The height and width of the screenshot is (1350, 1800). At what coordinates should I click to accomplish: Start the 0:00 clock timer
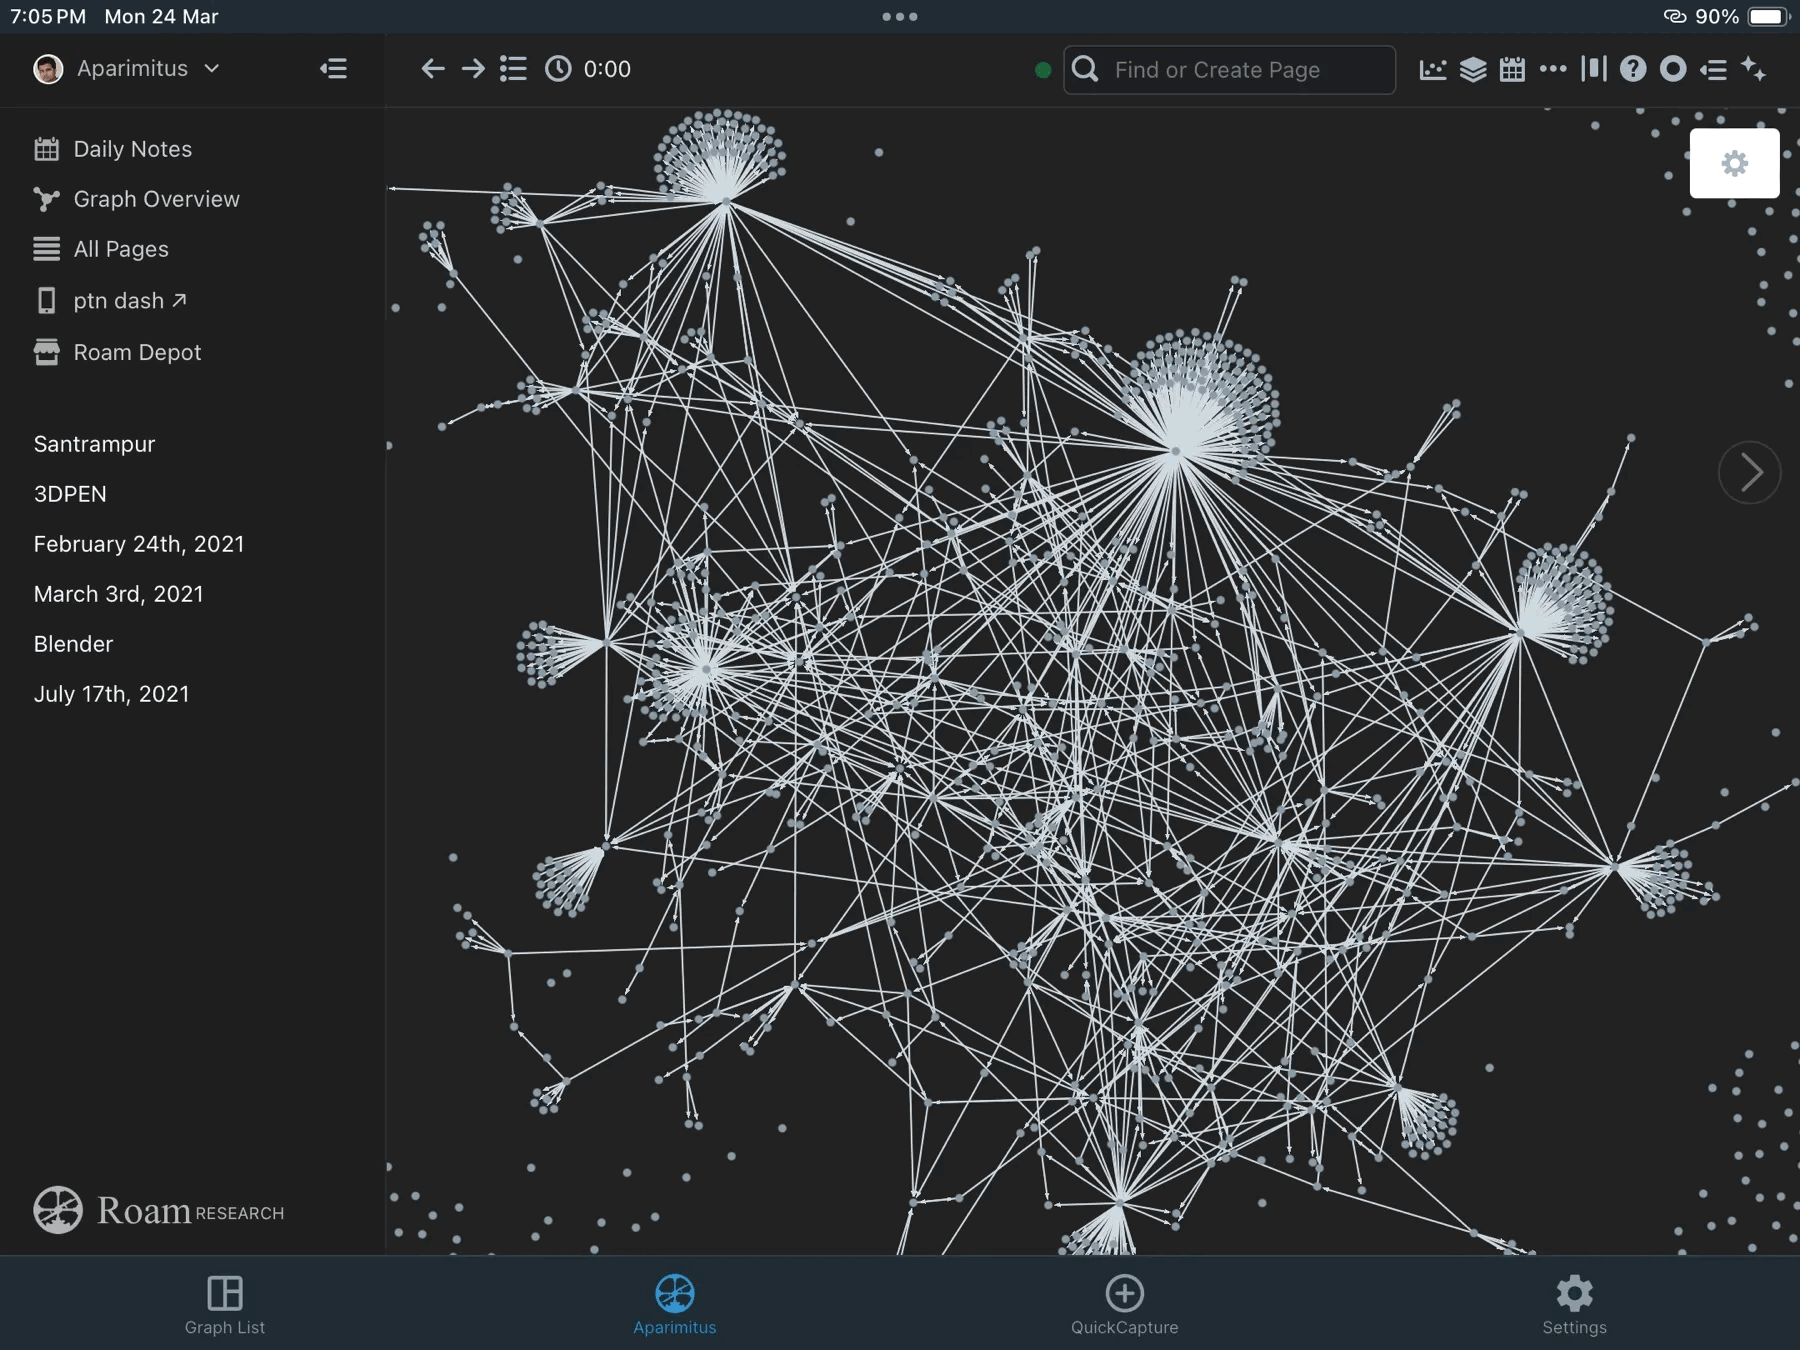pyautogui.click(x=588, y=69)
